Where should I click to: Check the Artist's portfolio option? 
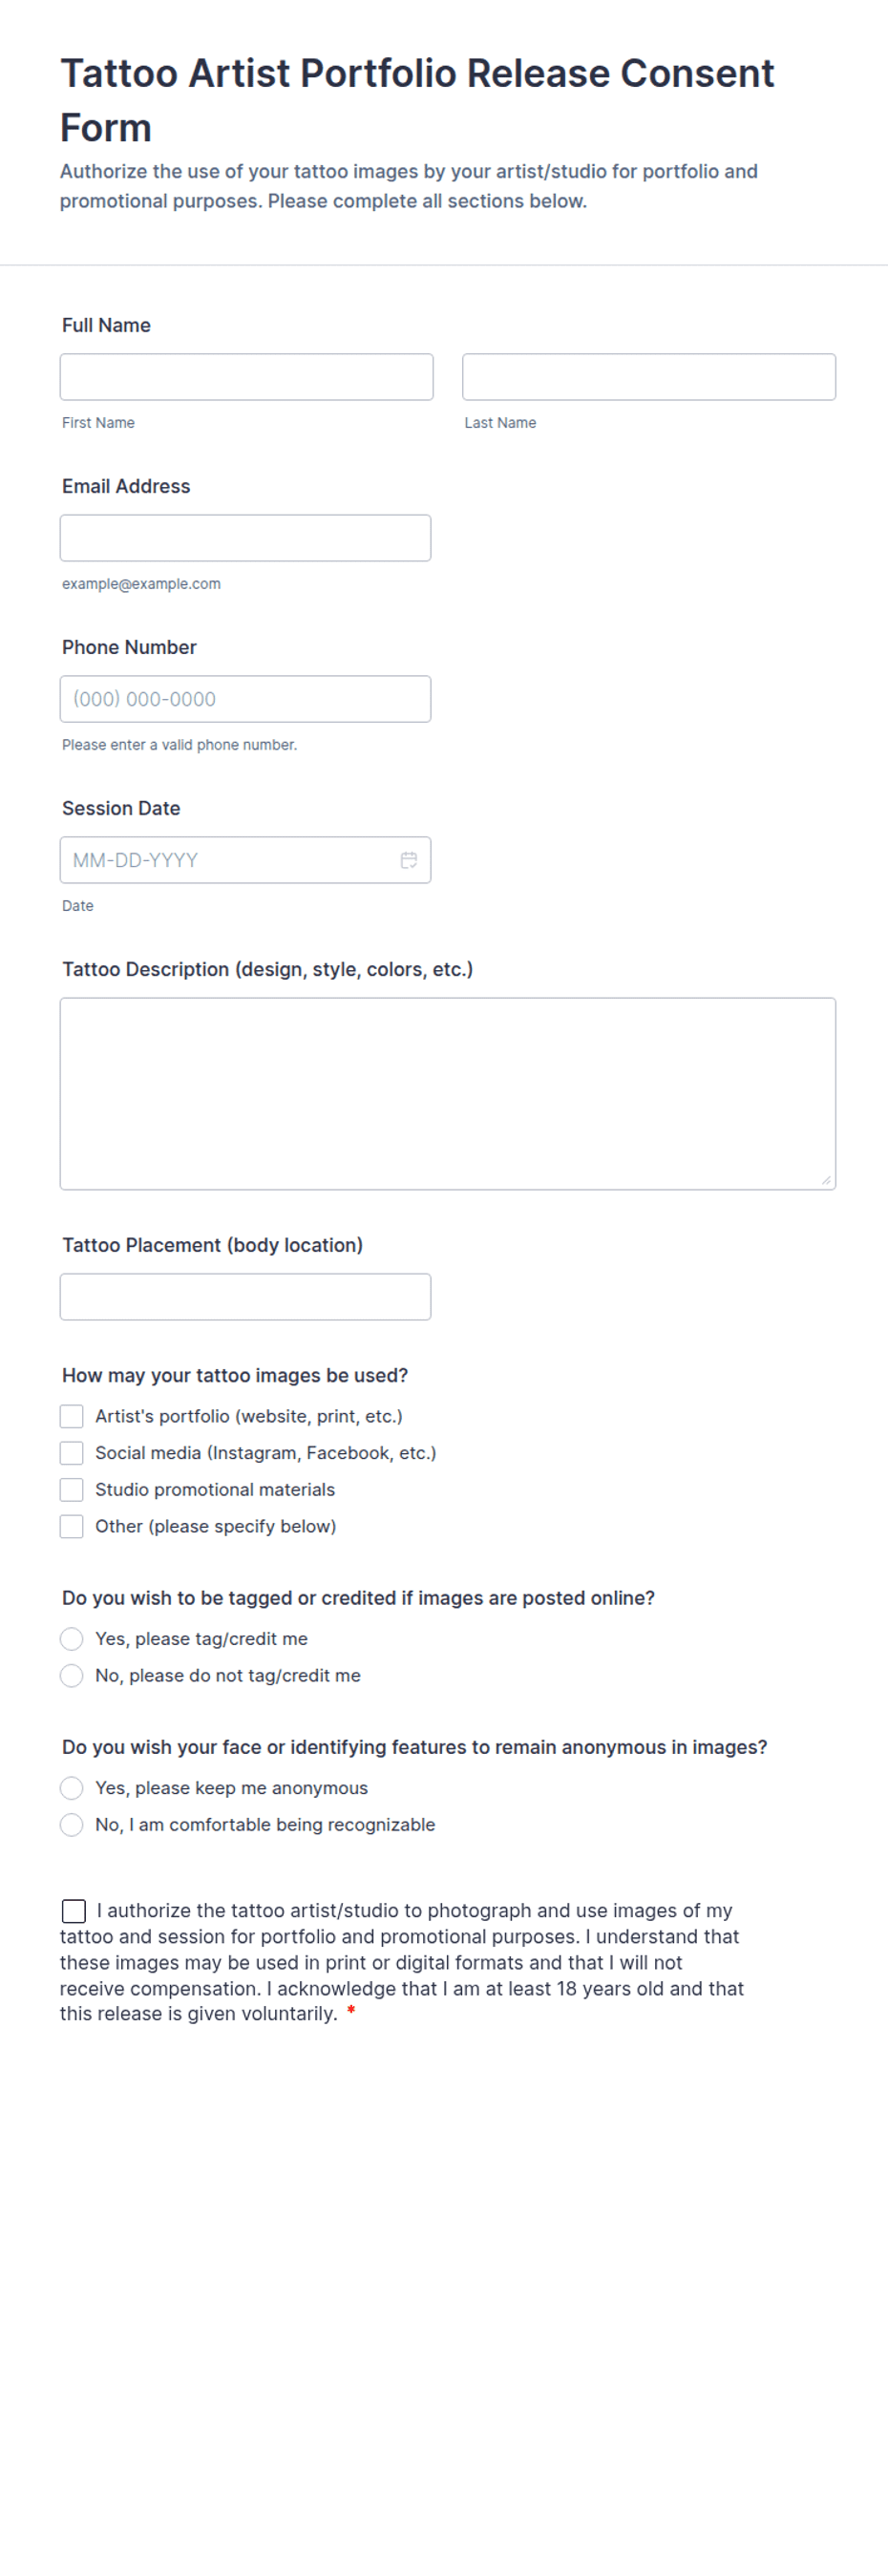[72, 1416]
